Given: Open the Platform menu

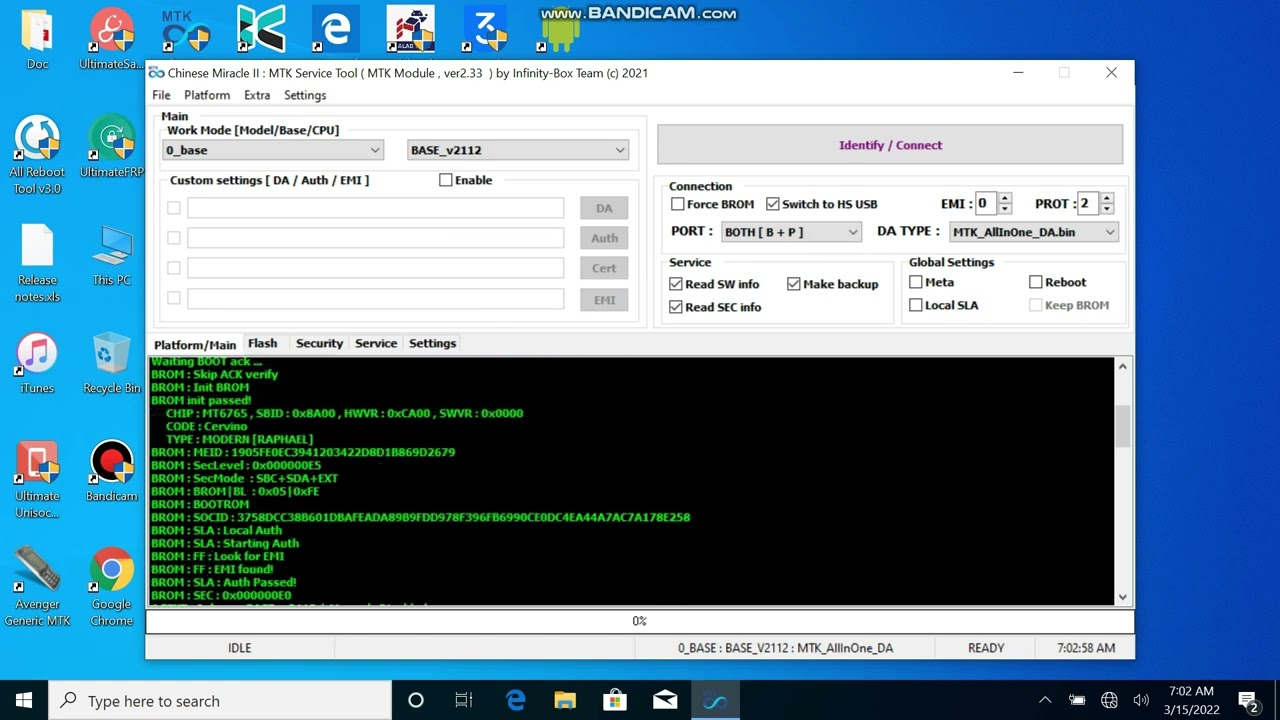Looking at the screenshot, I should [207, 95].
